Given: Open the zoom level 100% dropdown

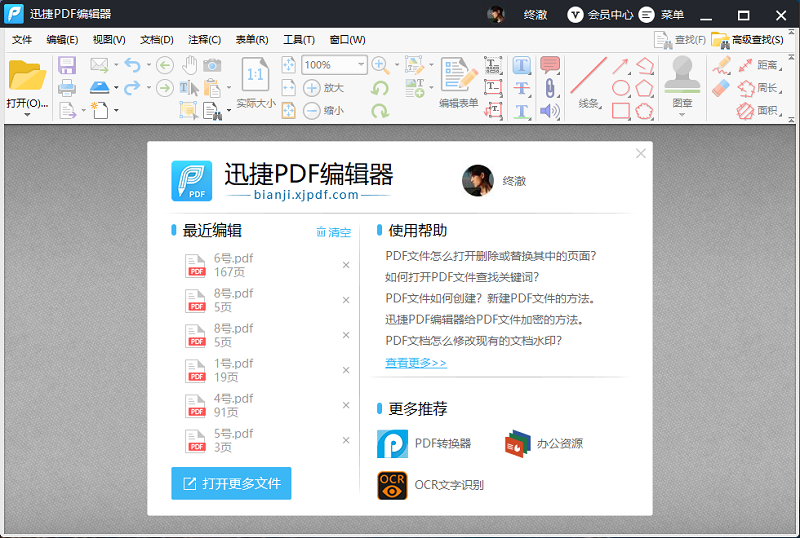Looking at the screenshot, I should 361,65.
